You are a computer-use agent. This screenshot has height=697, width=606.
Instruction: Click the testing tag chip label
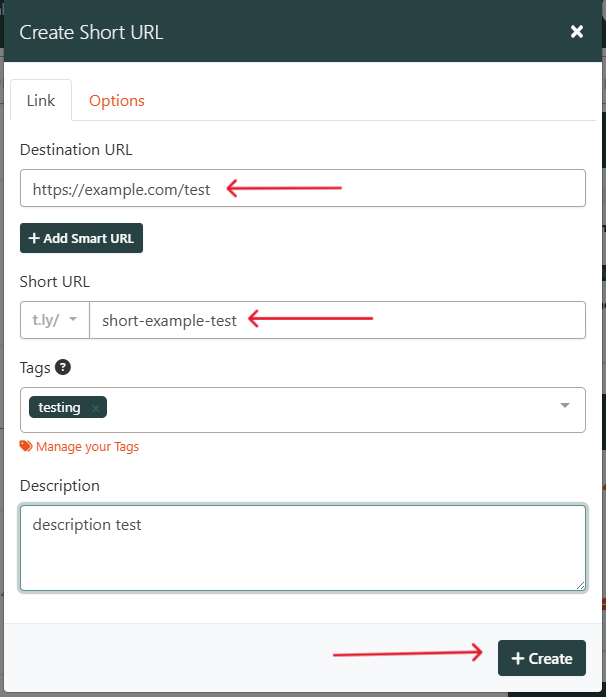59,407
